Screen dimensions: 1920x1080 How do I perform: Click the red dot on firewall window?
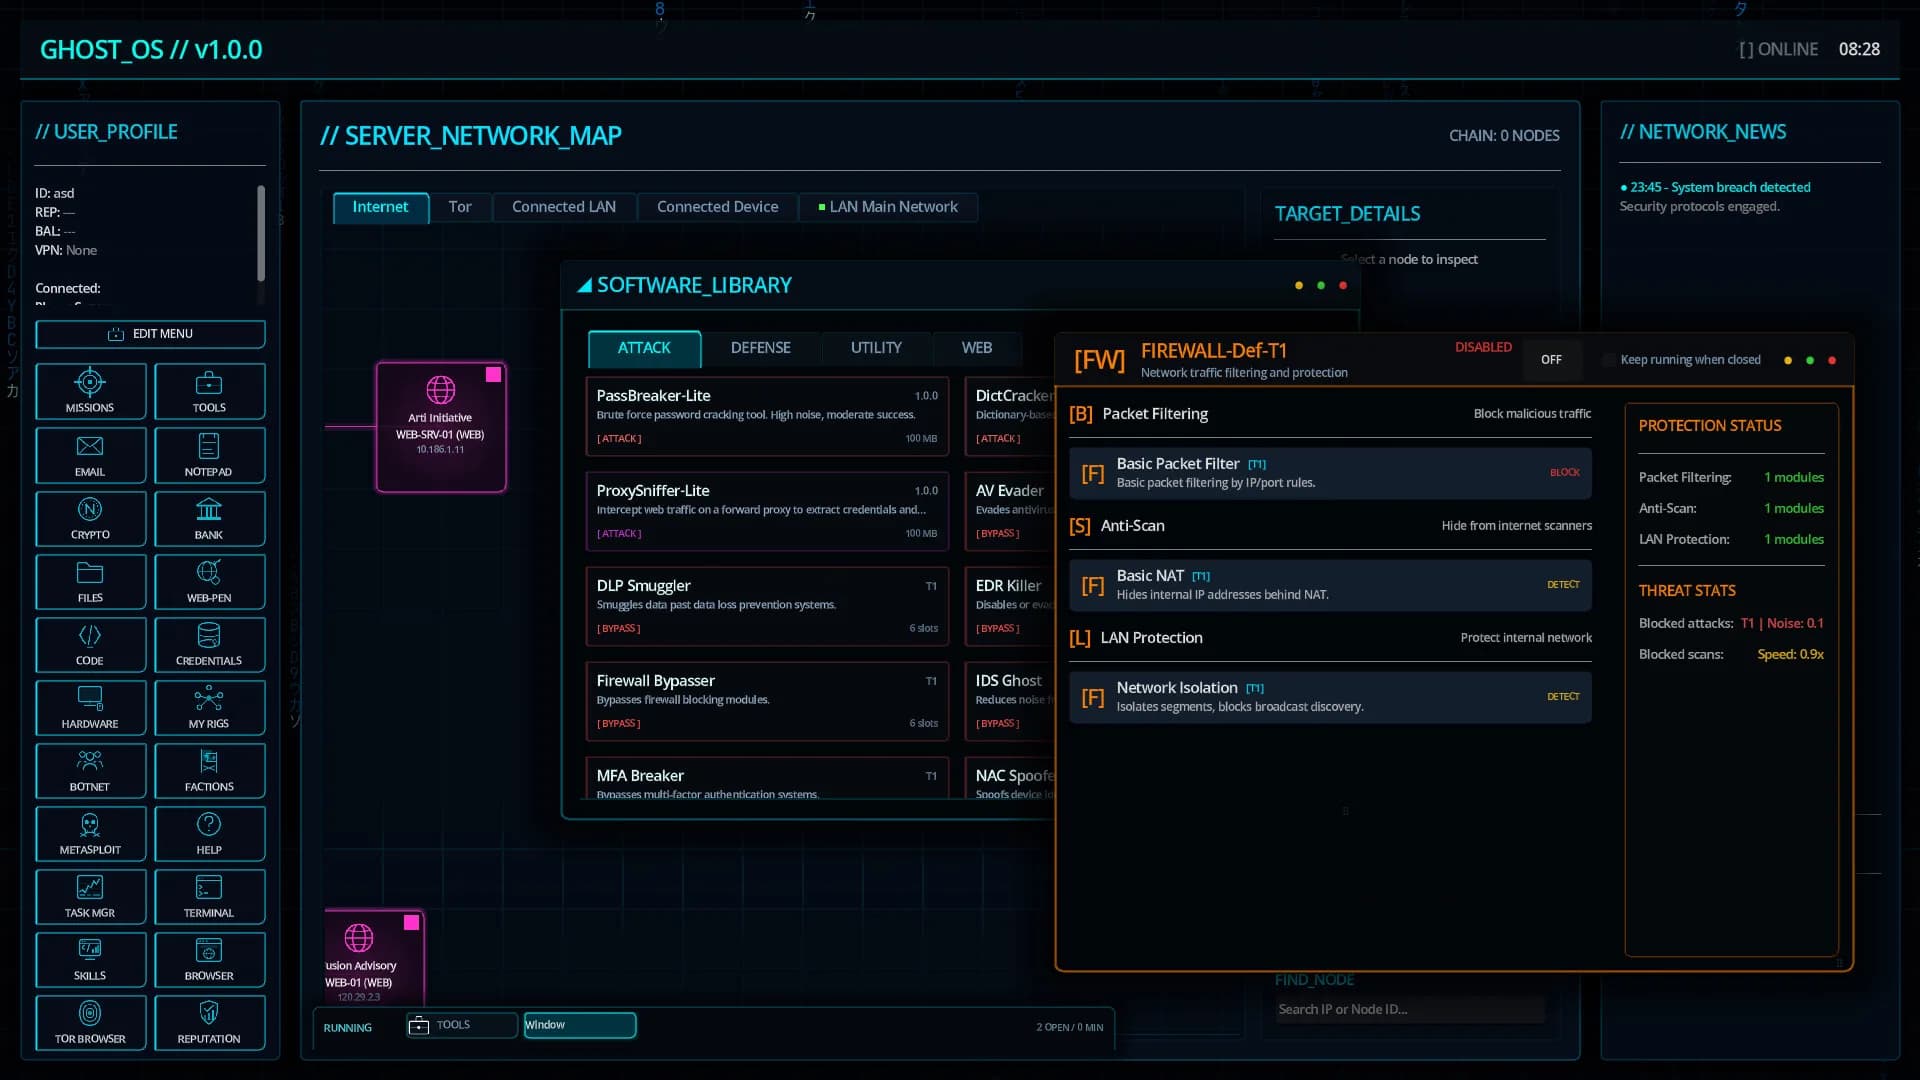(x=1832, y=361)
